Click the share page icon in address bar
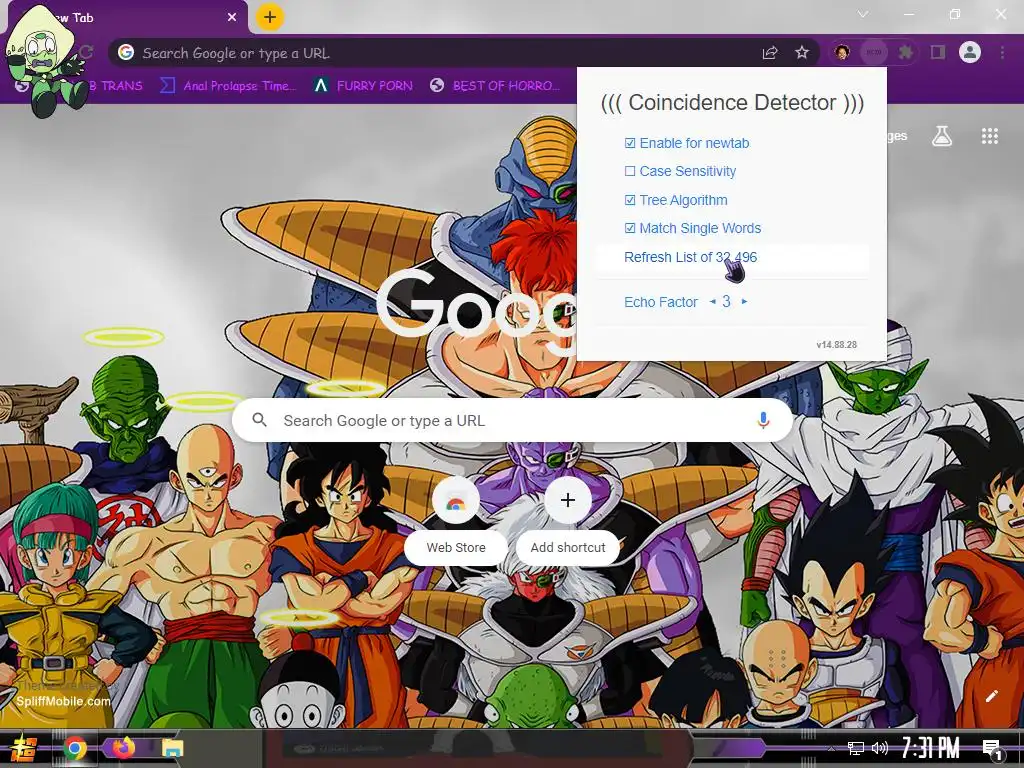 (x=770, y=53)
